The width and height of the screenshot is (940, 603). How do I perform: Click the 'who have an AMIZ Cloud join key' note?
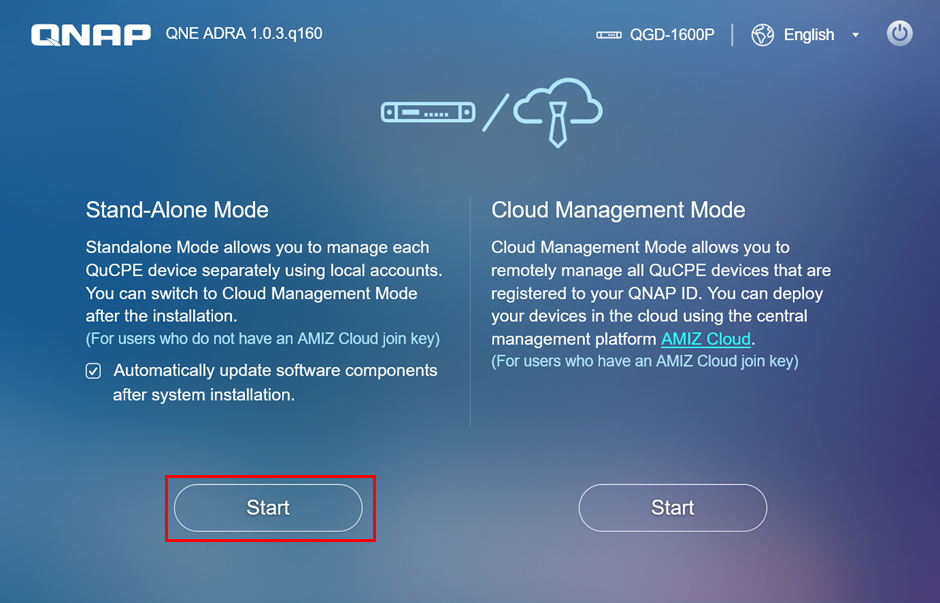pyautogui.click(x=644, y=361)
